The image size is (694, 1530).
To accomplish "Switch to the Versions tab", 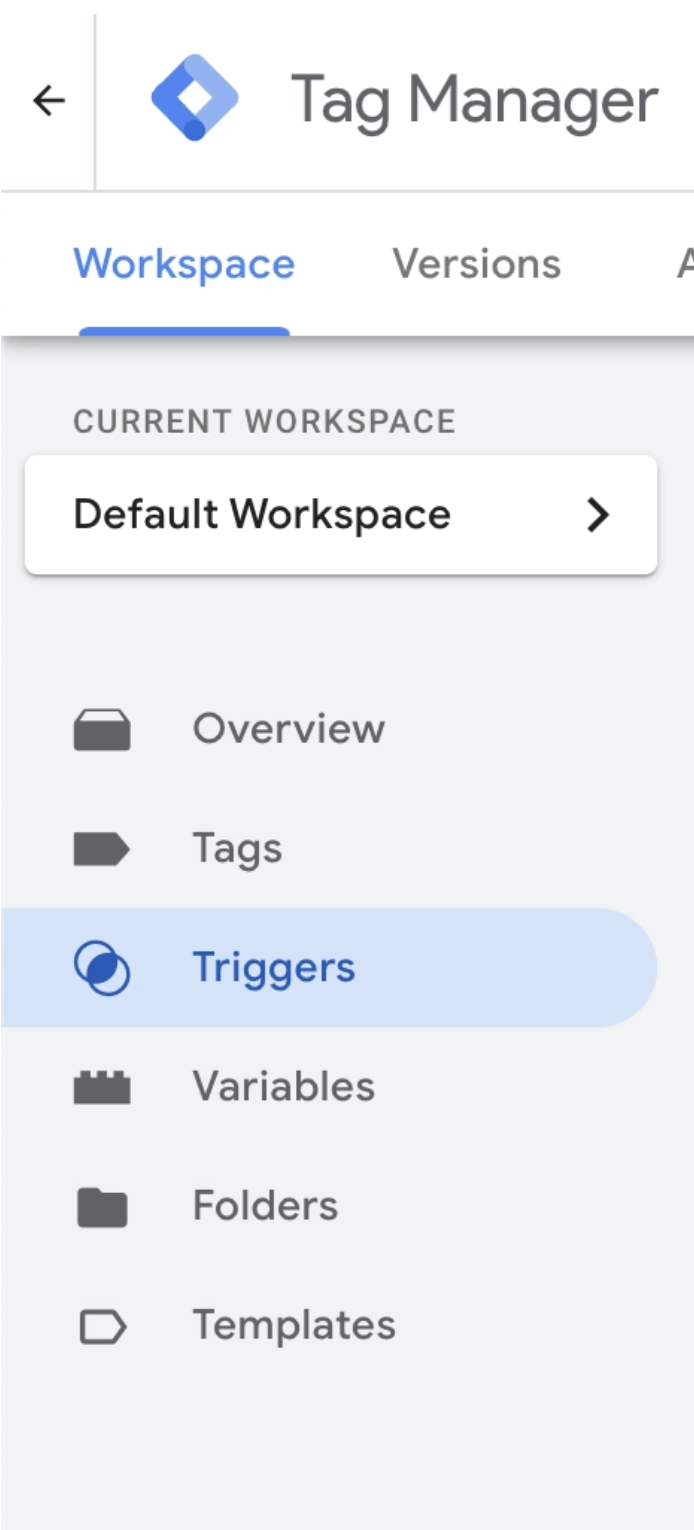I will [477, 264].
